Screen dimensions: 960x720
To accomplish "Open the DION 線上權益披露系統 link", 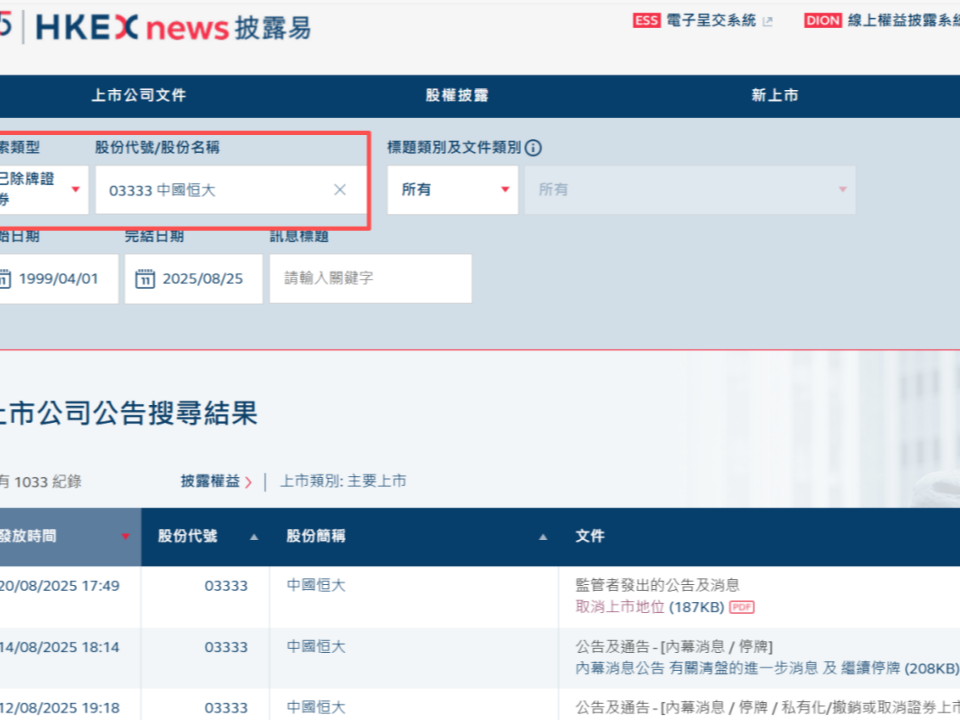I will click(880, 20).
